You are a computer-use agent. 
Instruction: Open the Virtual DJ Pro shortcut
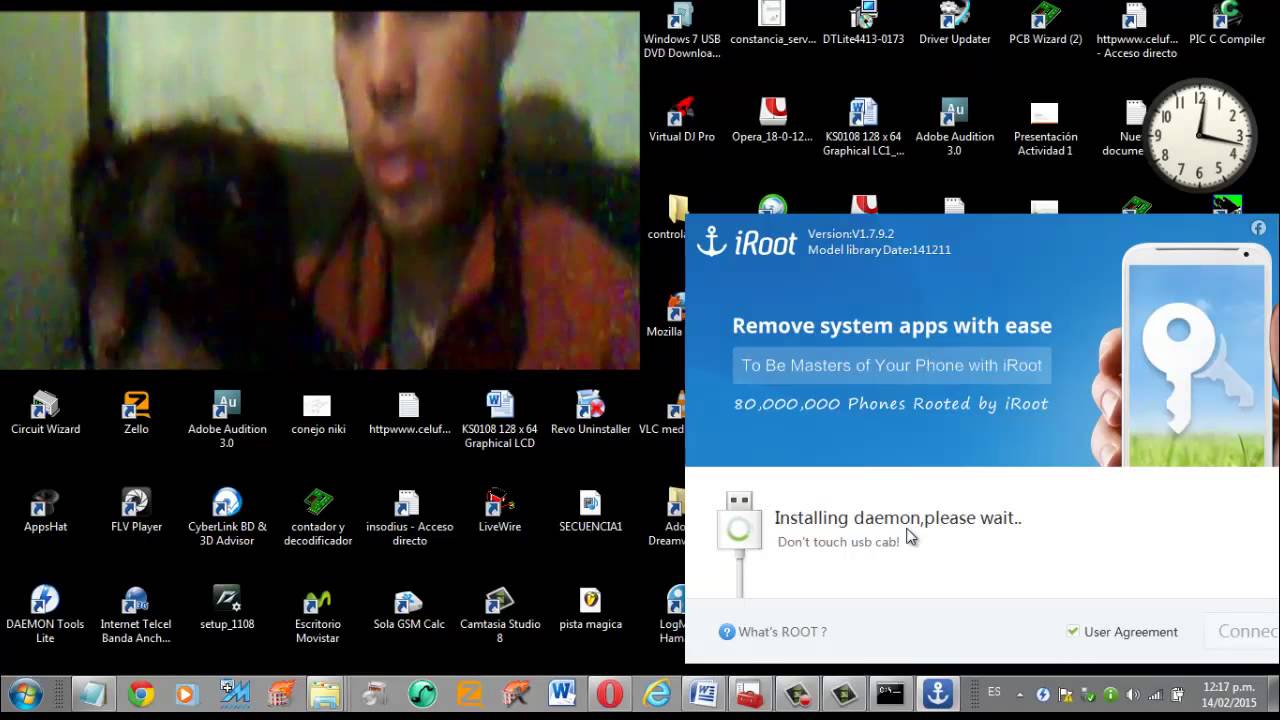681,120
